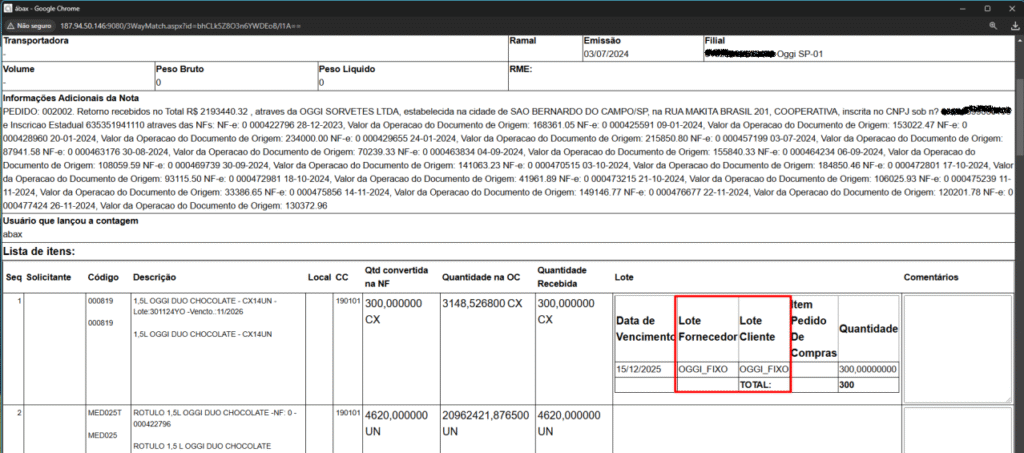Screen dimensions: 1024x453
Task: Select the OGGI_FIXO value under Lote Cliente
Action: tap(765, 369)
